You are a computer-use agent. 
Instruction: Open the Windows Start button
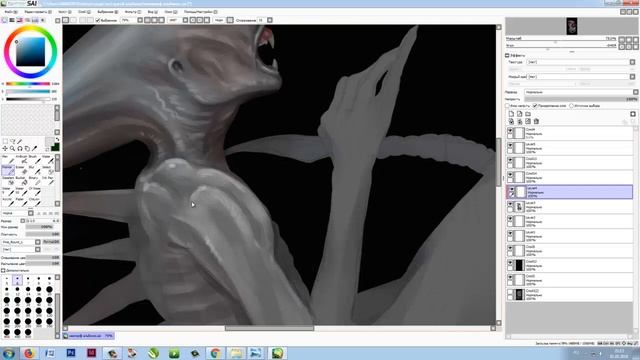click(x=8, y=353)
